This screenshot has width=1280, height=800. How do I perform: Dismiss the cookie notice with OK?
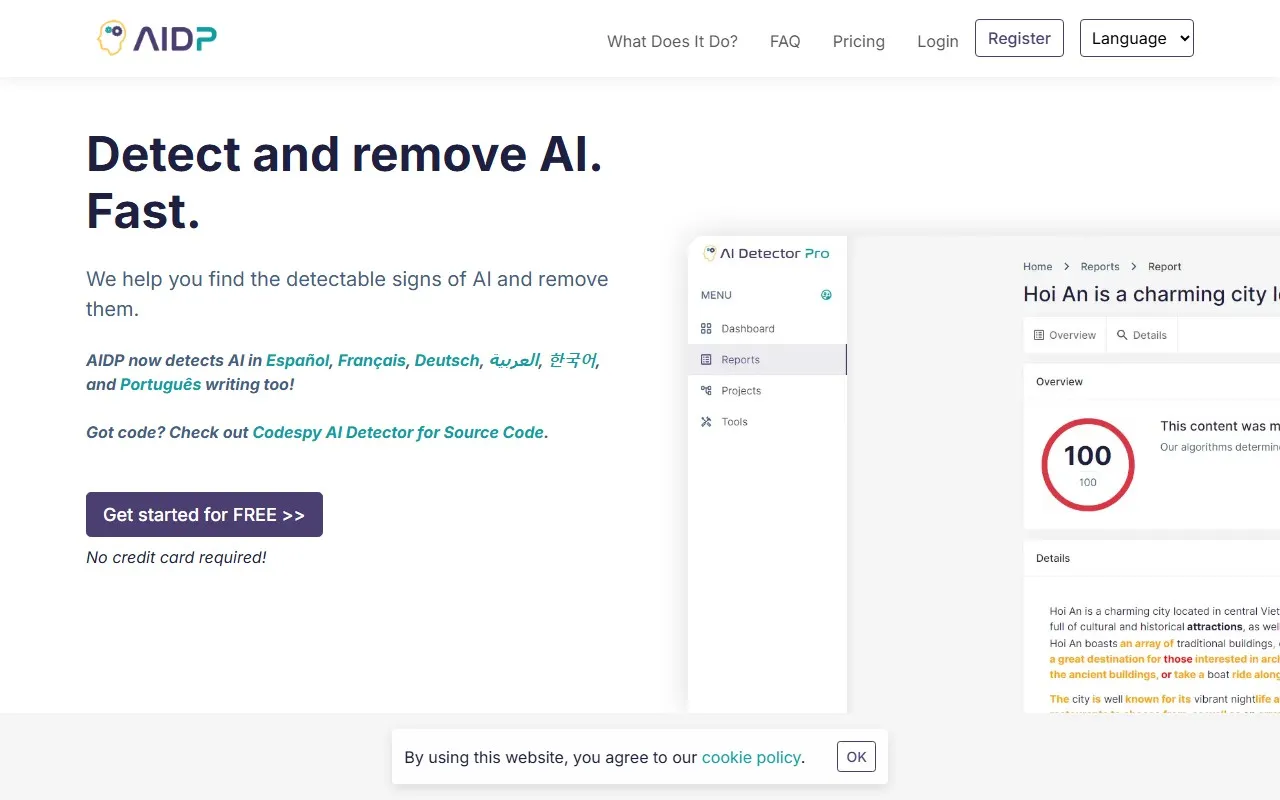[x=856, y=757]
